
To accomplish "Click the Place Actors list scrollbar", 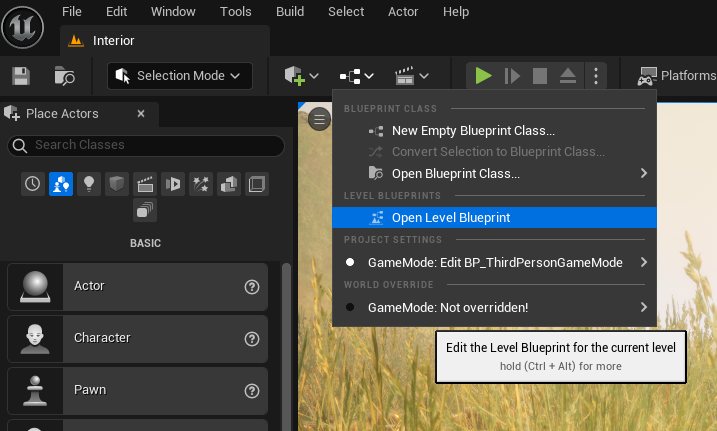I will [x=286, y=346].
